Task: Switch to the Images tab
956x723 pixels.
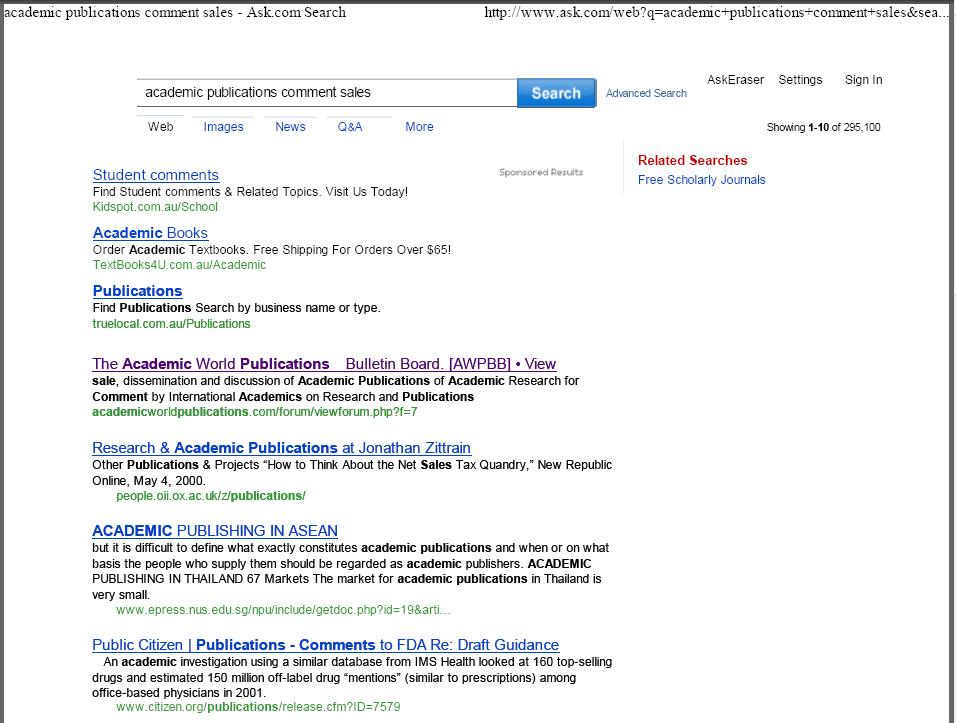Action: pyautogui.click(x=223, y=127)
